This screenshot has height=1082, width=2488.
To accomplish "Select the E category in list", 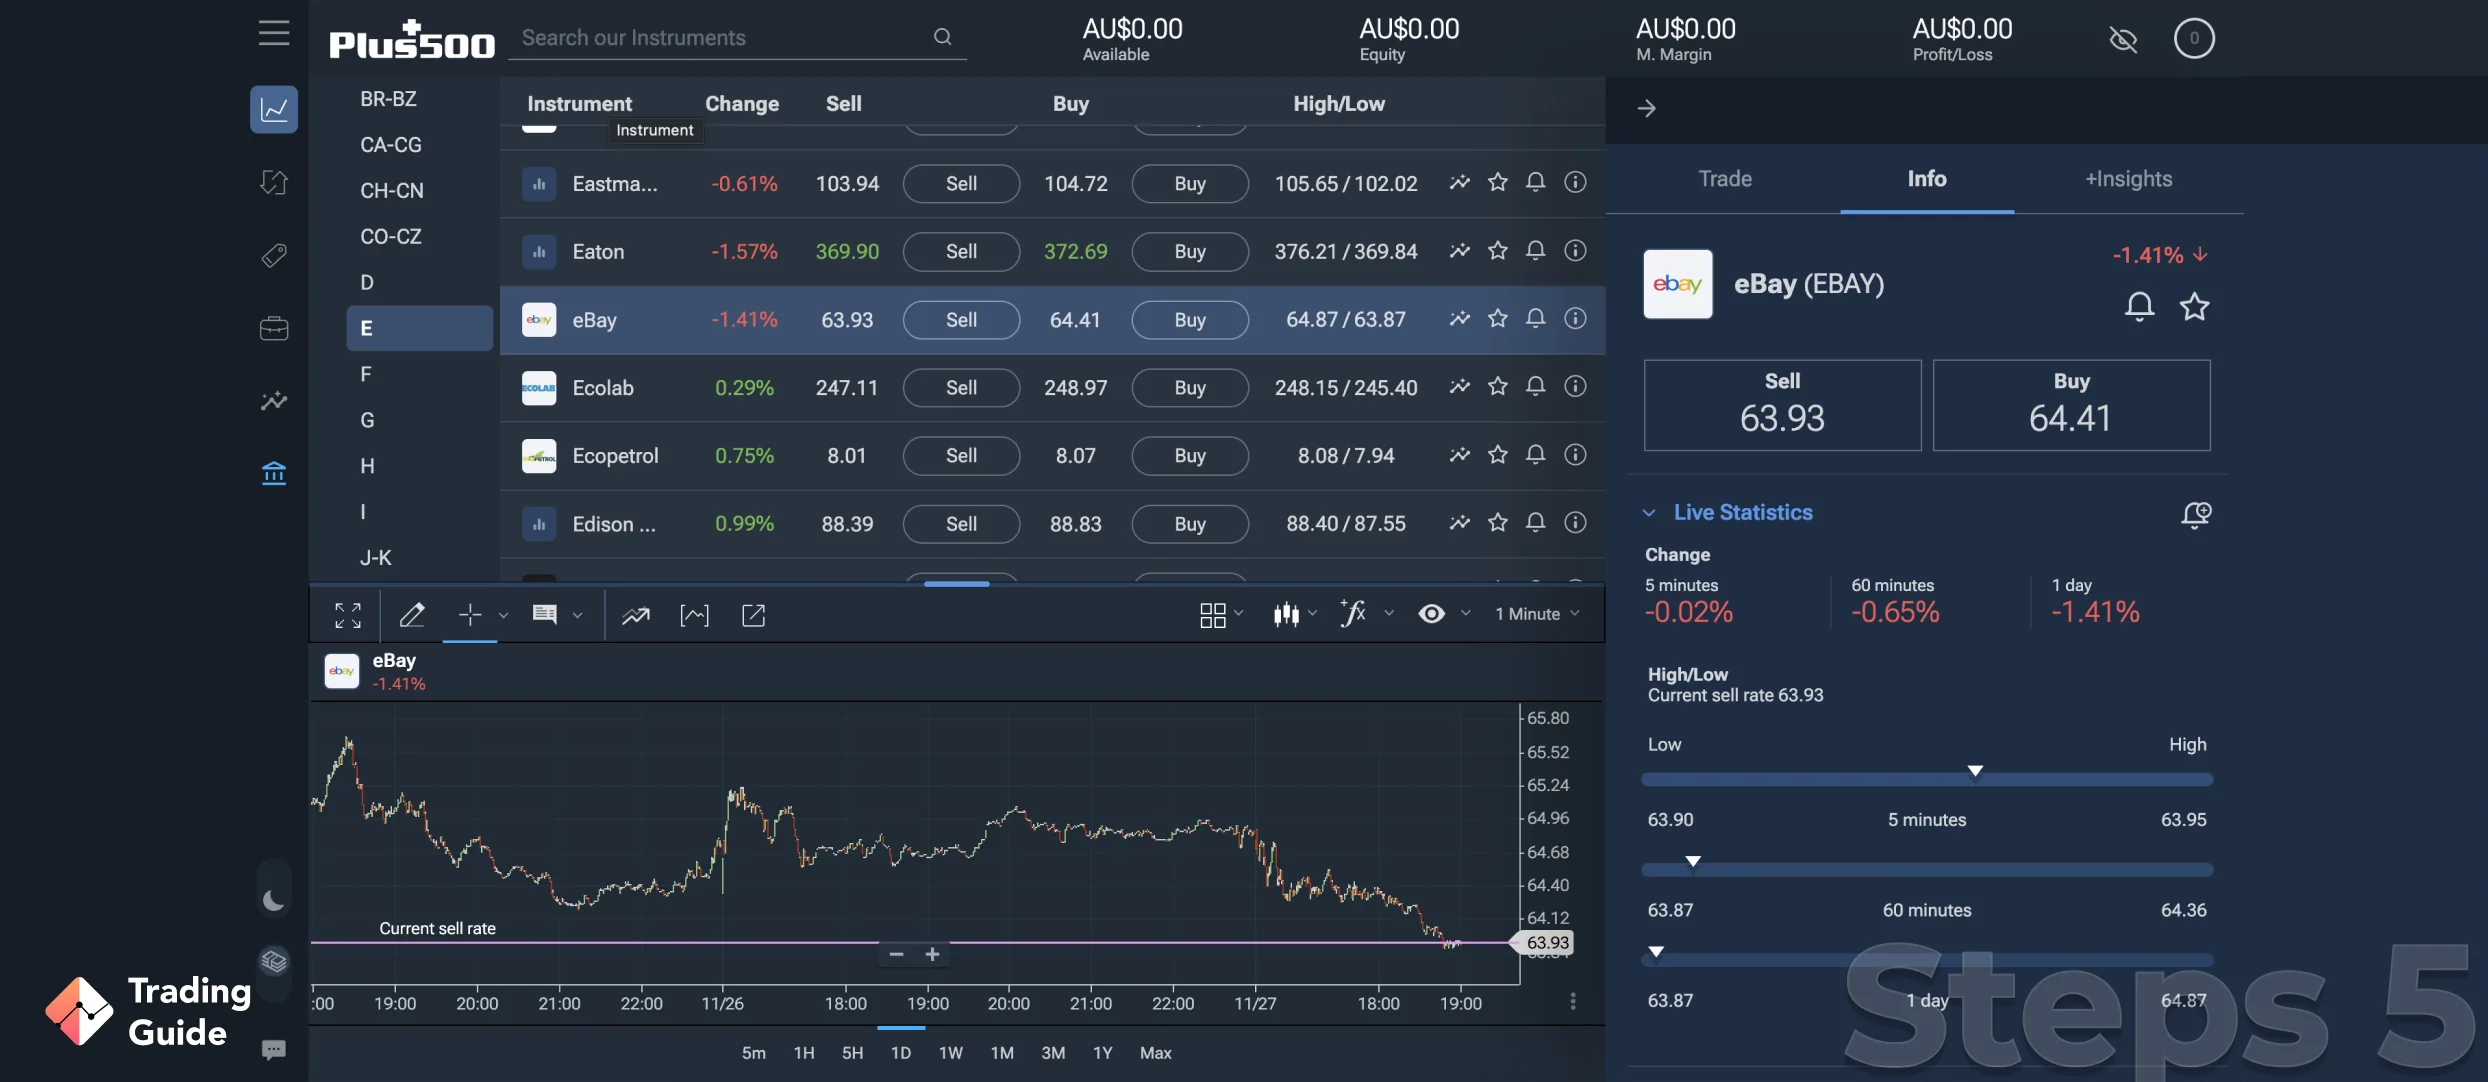I will (419, 328).
